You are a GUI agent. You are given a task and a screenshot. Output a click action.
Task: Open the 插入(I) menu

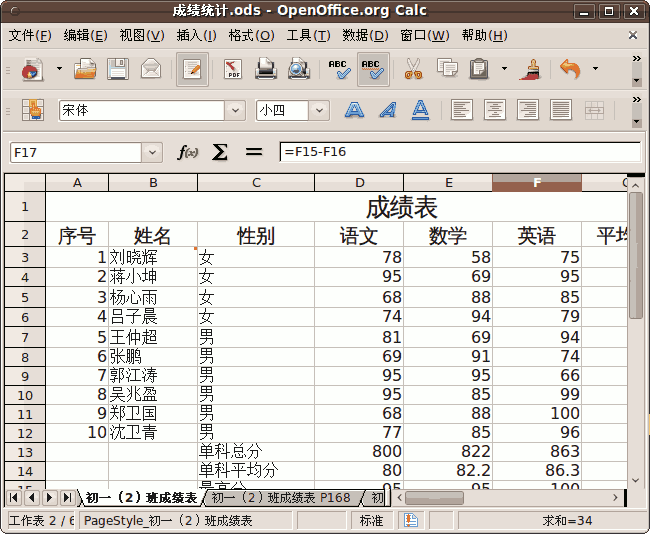pos(196,35)
